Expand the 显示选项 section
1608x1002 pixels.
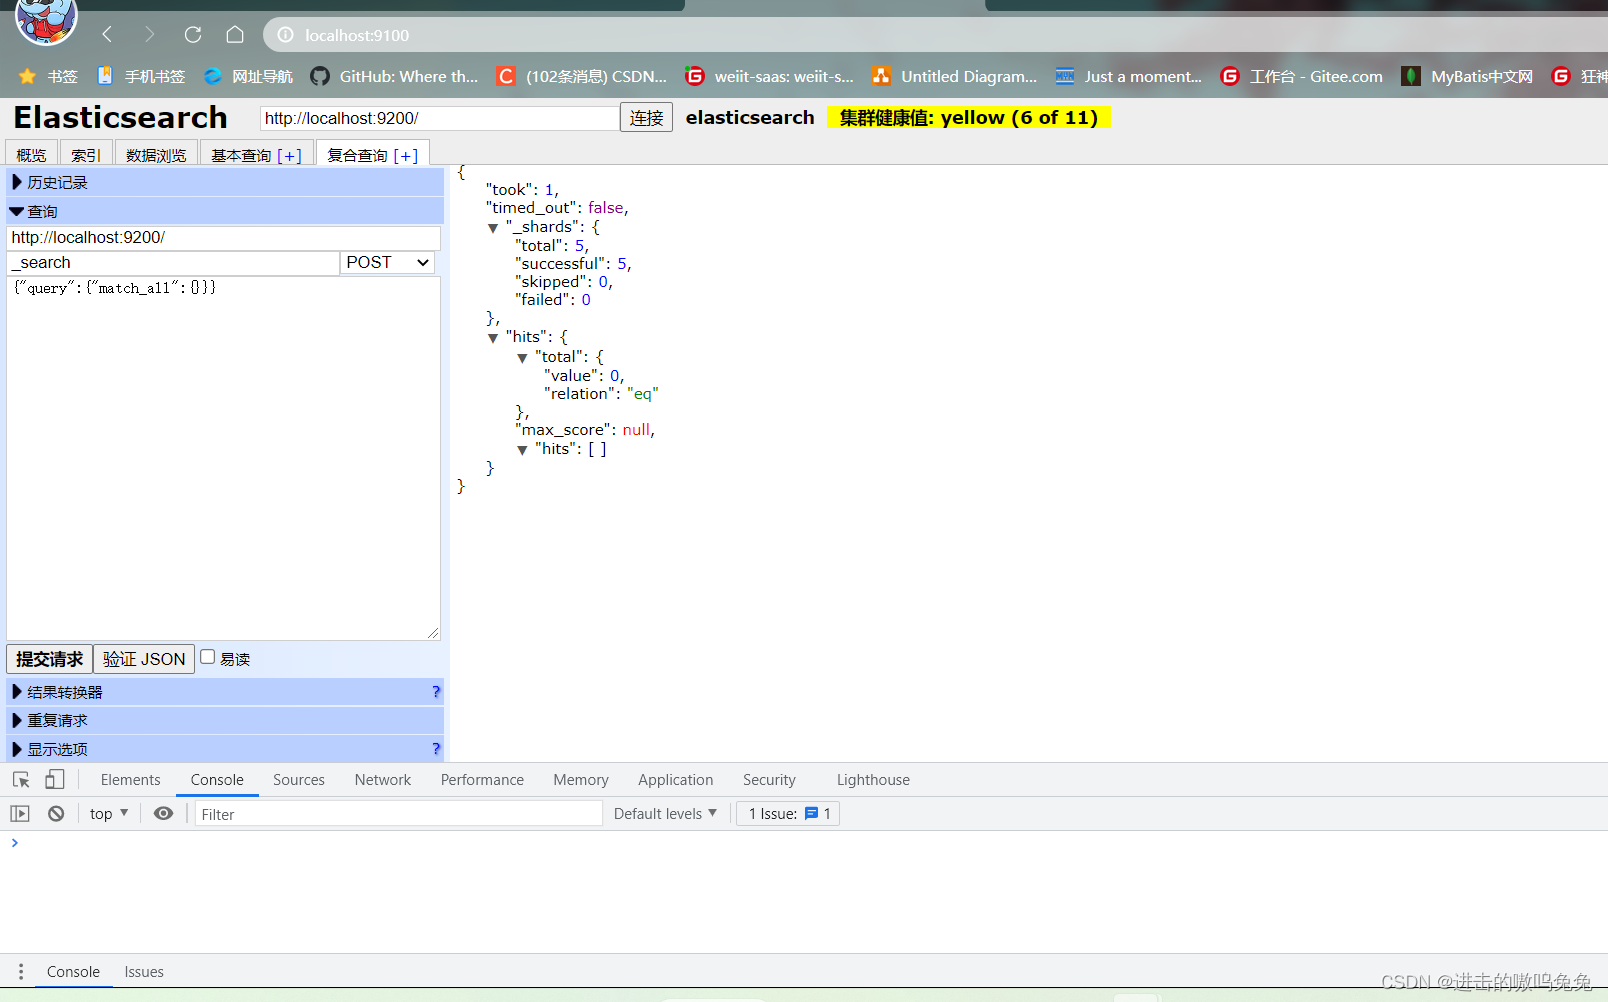[x=225, y=749]
